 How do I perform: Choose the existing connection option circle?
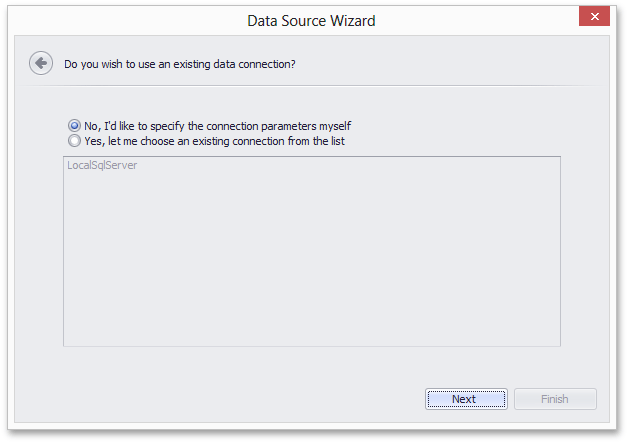pyautogui.click(x=74, y=141)
